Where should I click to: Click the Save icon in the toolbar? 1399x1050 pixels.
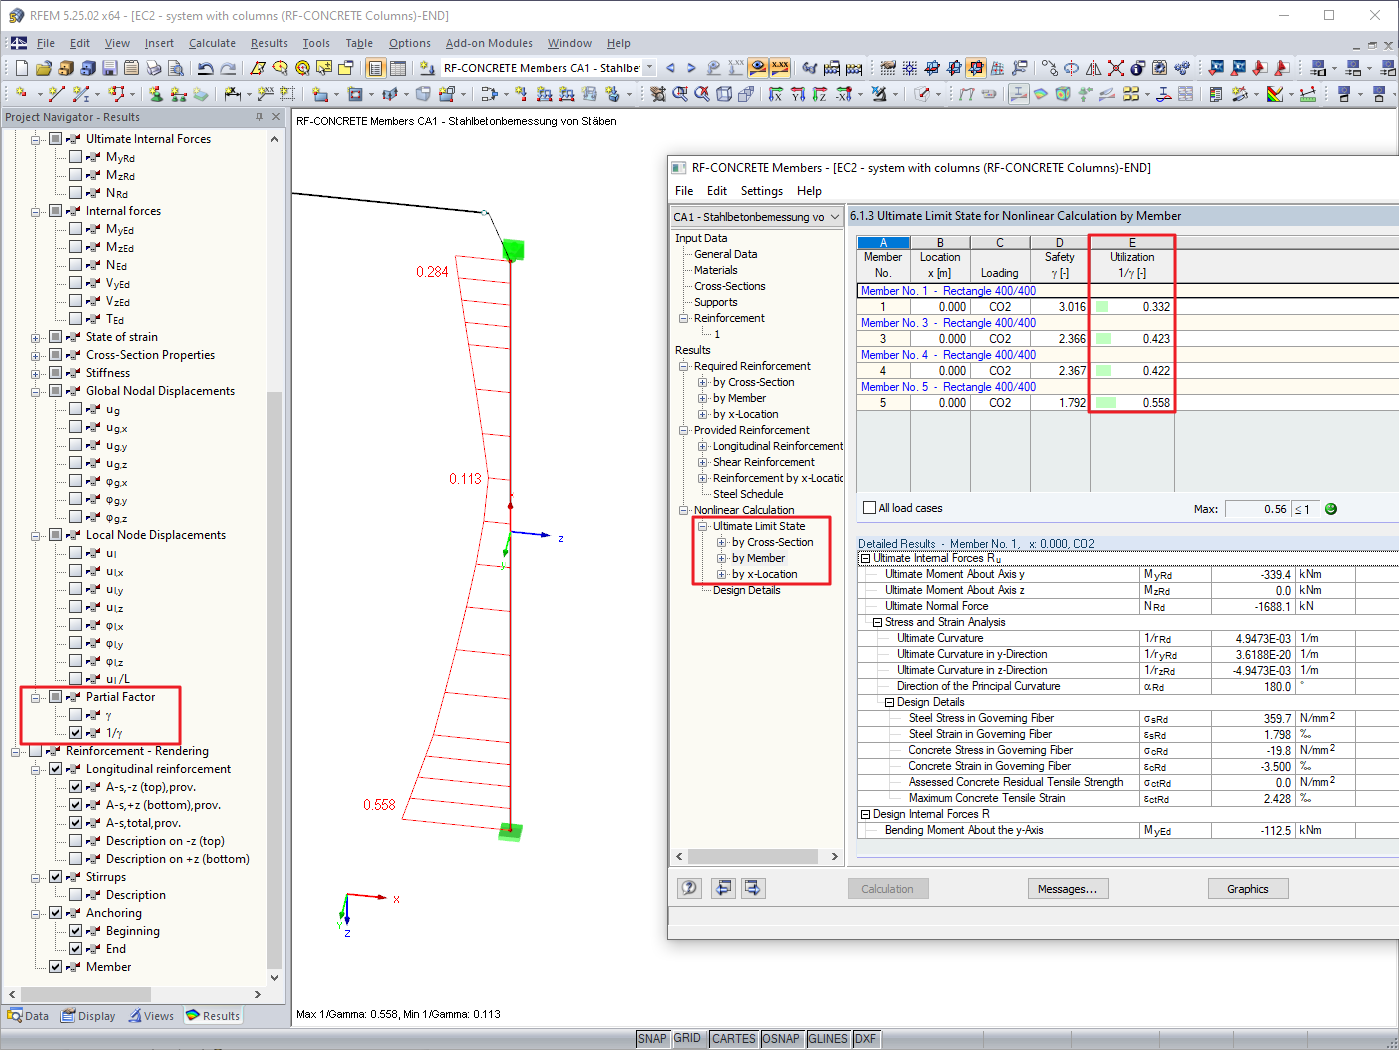(x=109, y=67)
